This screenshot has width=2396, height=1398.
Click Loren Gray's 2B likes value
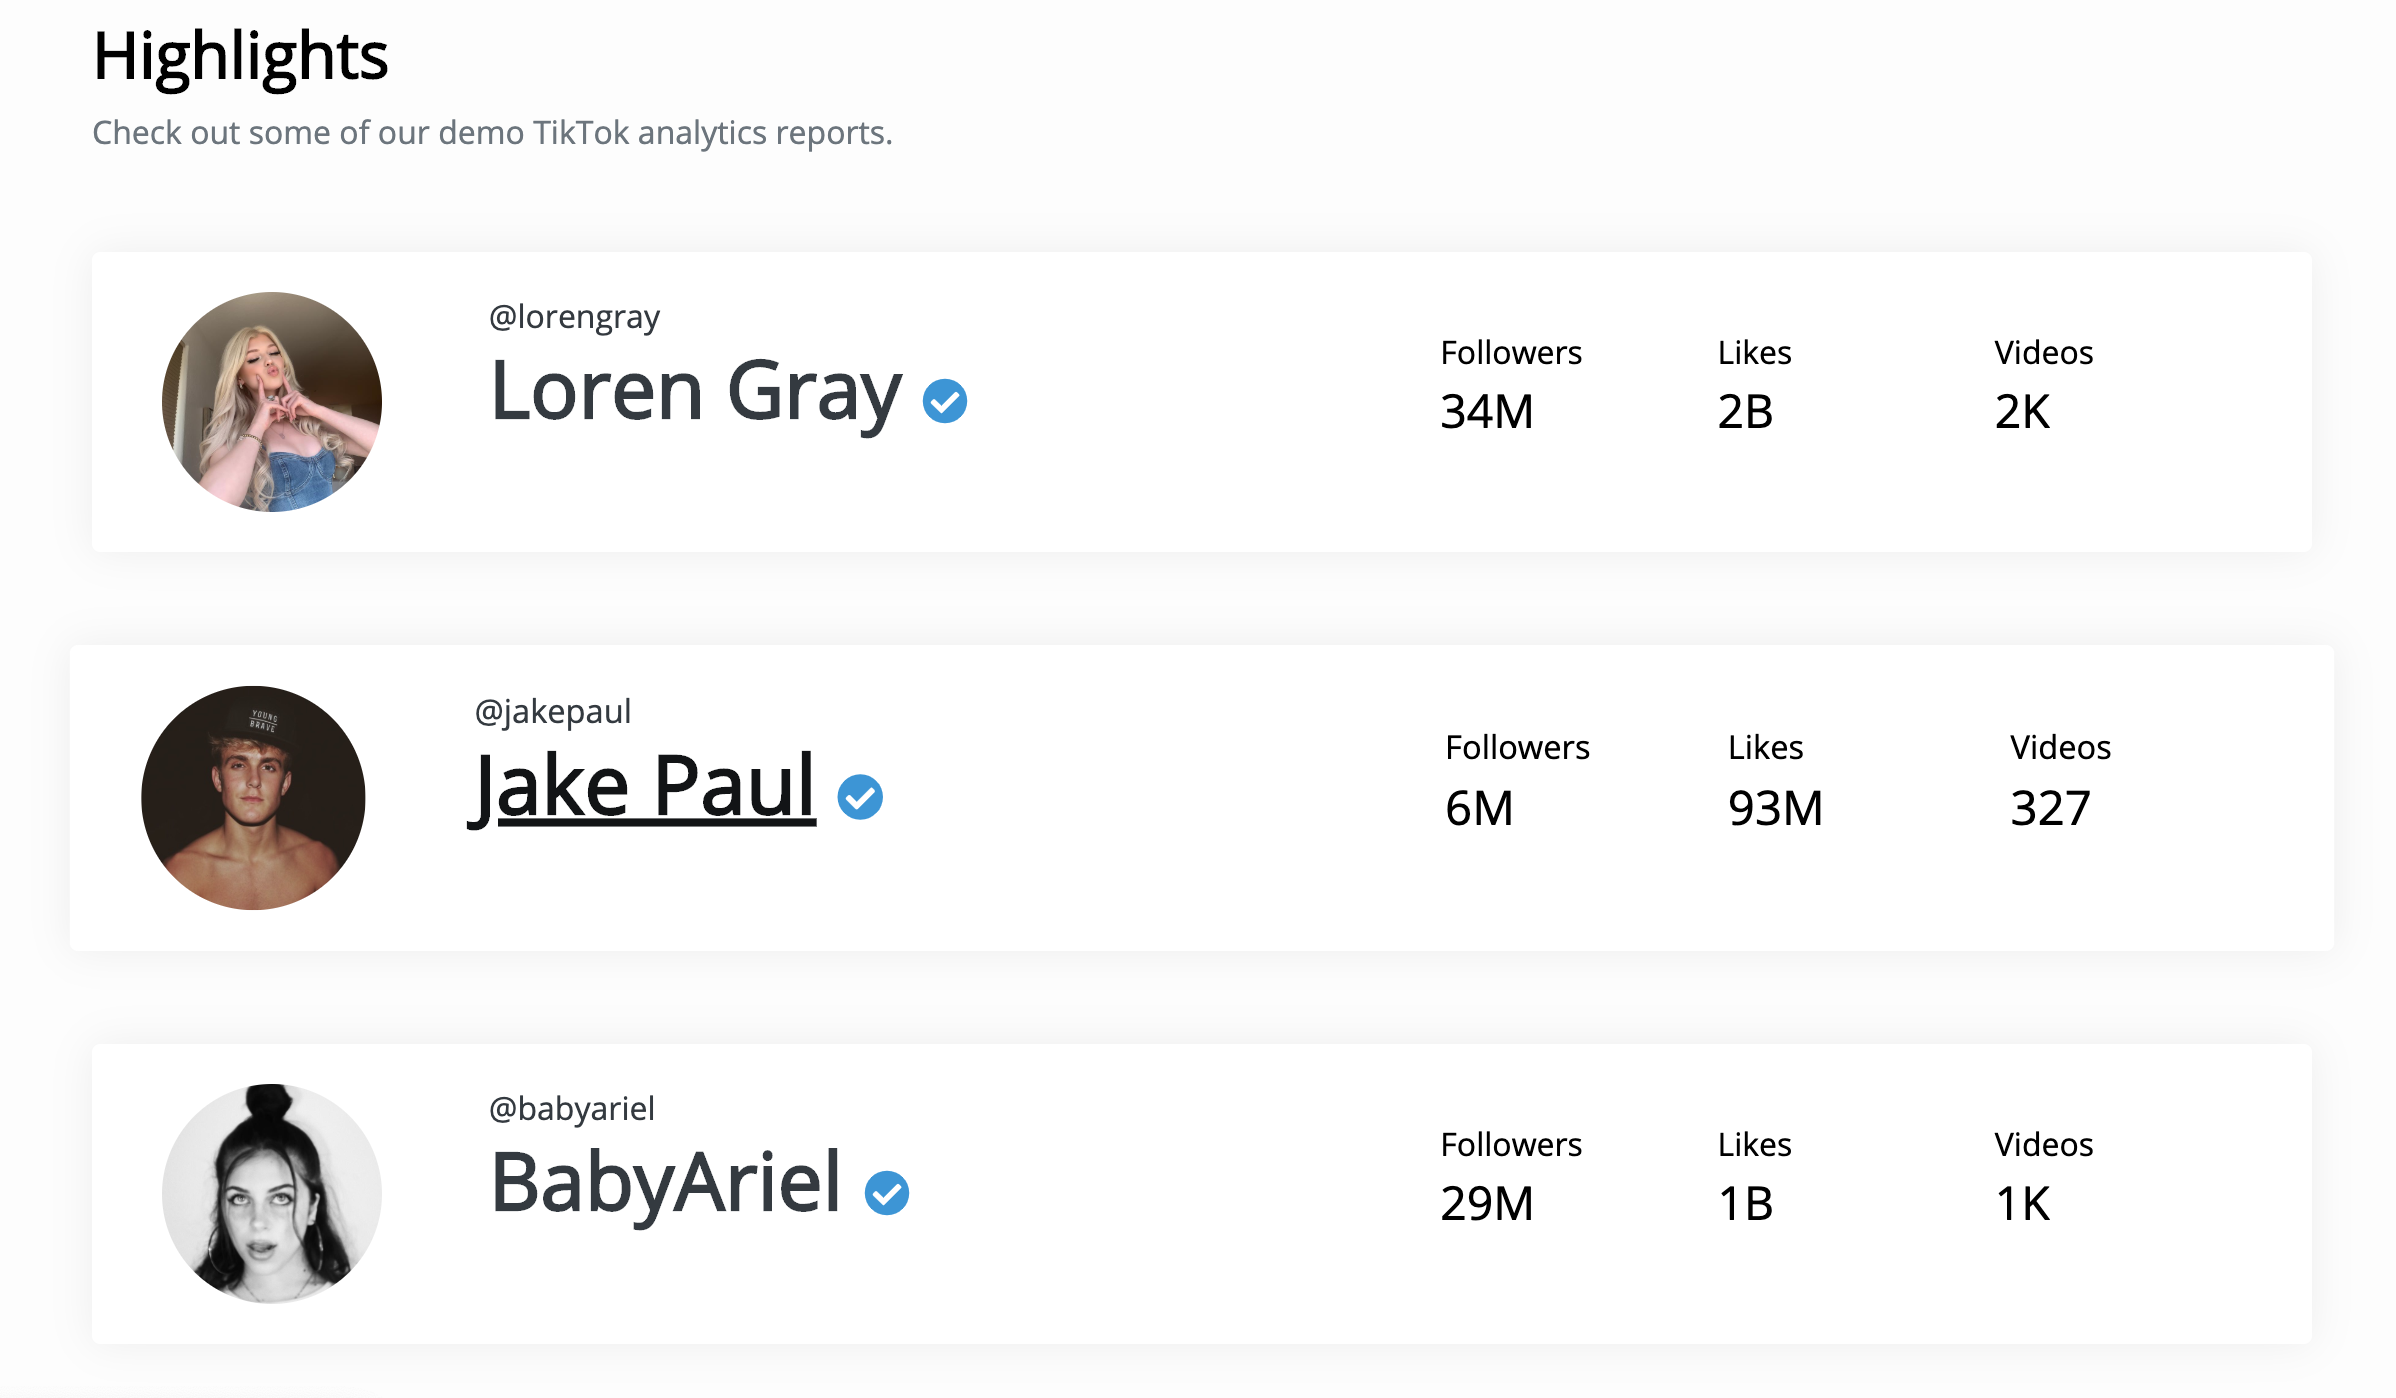pyautogui.click(x=1745, y=412)
